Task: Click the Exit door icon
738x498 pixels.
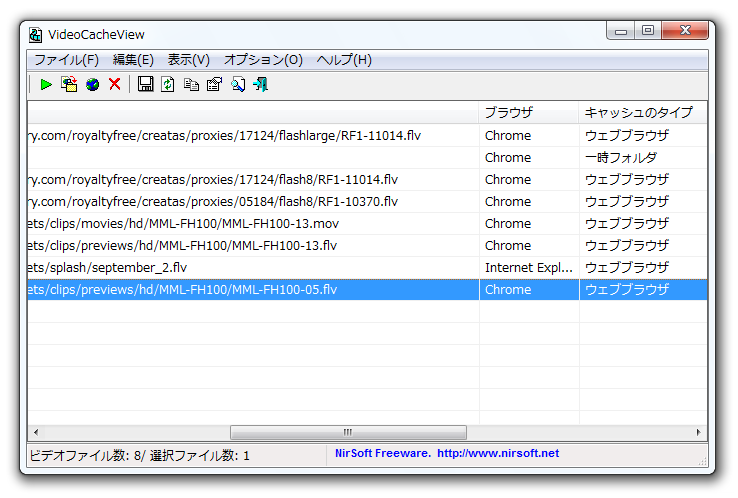Action: [261, 85]
